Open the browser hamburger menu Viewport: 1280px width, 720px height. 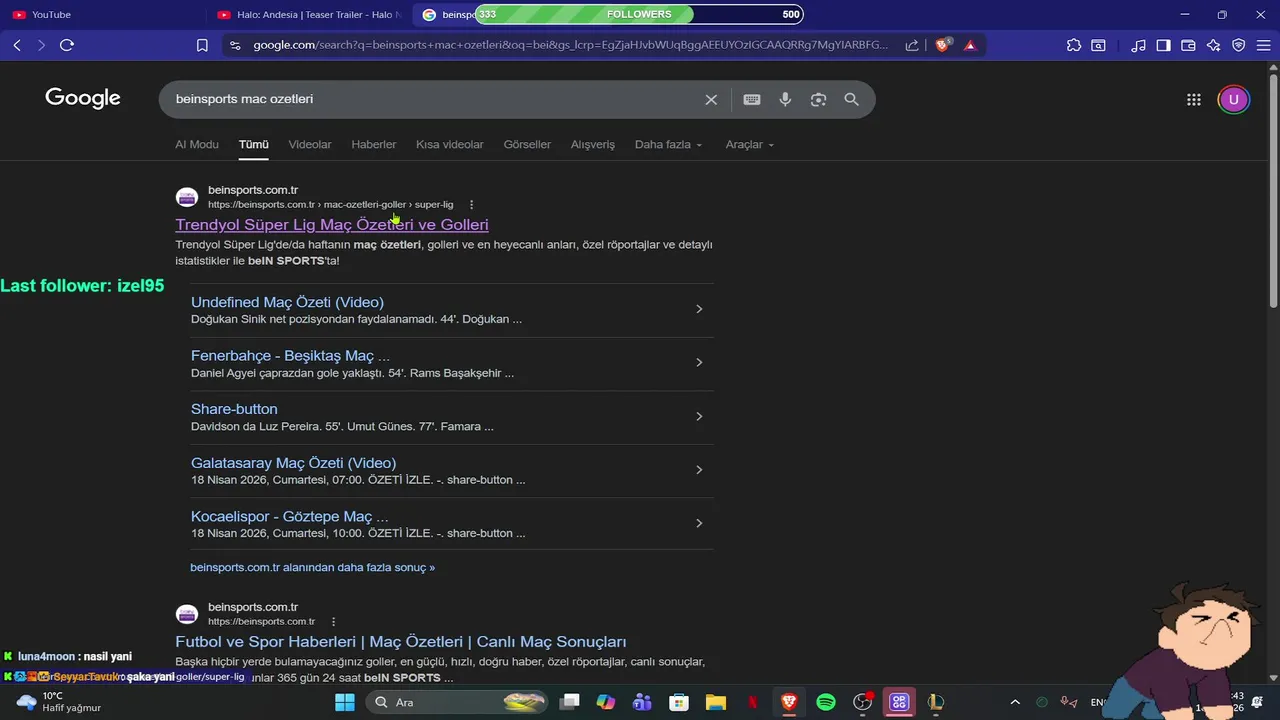(x=1263, y=45)
